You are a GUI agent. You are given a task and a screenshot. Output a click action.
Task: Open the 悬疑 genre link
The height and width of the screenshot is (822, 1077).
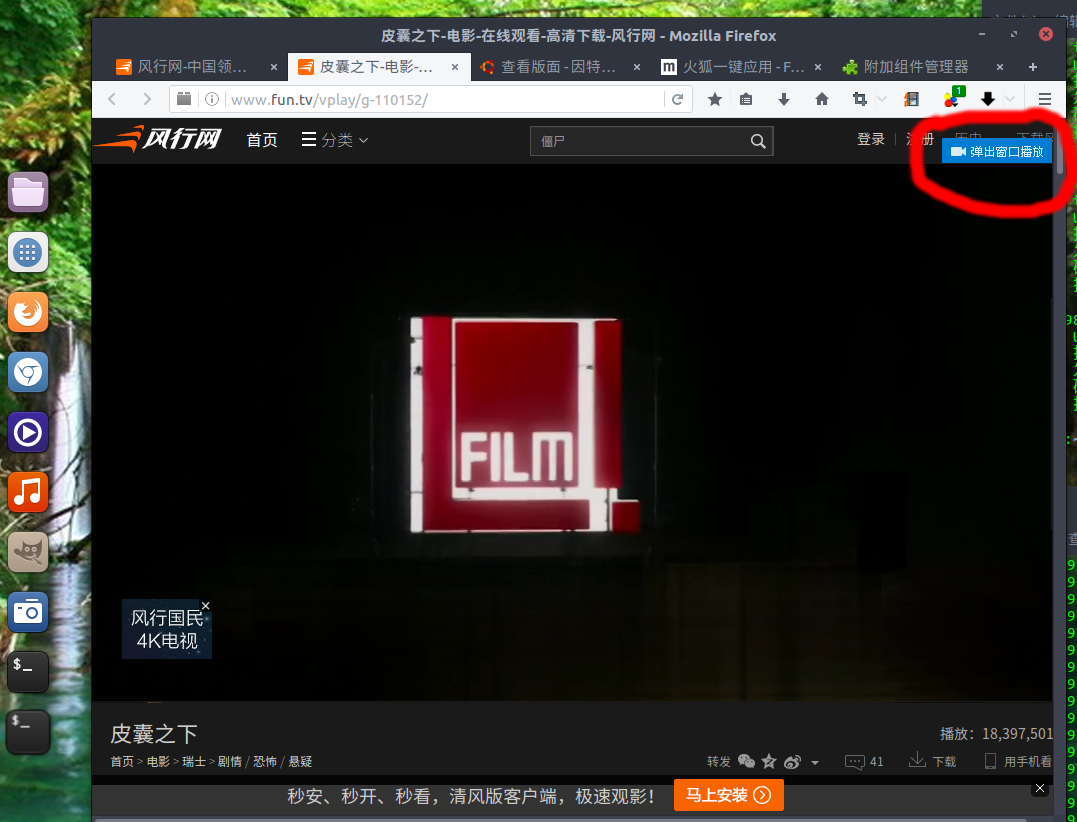click(x=300, y=762)
